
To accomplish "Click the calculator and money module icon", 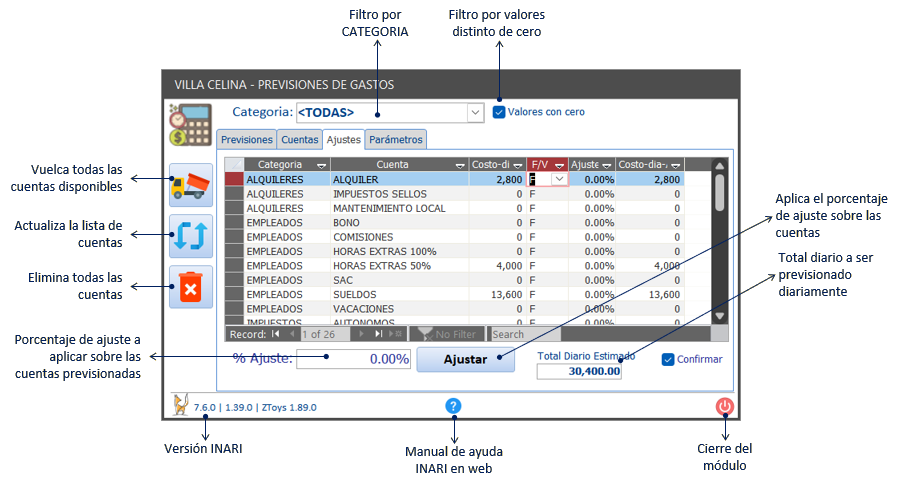I will coord(189,125).
